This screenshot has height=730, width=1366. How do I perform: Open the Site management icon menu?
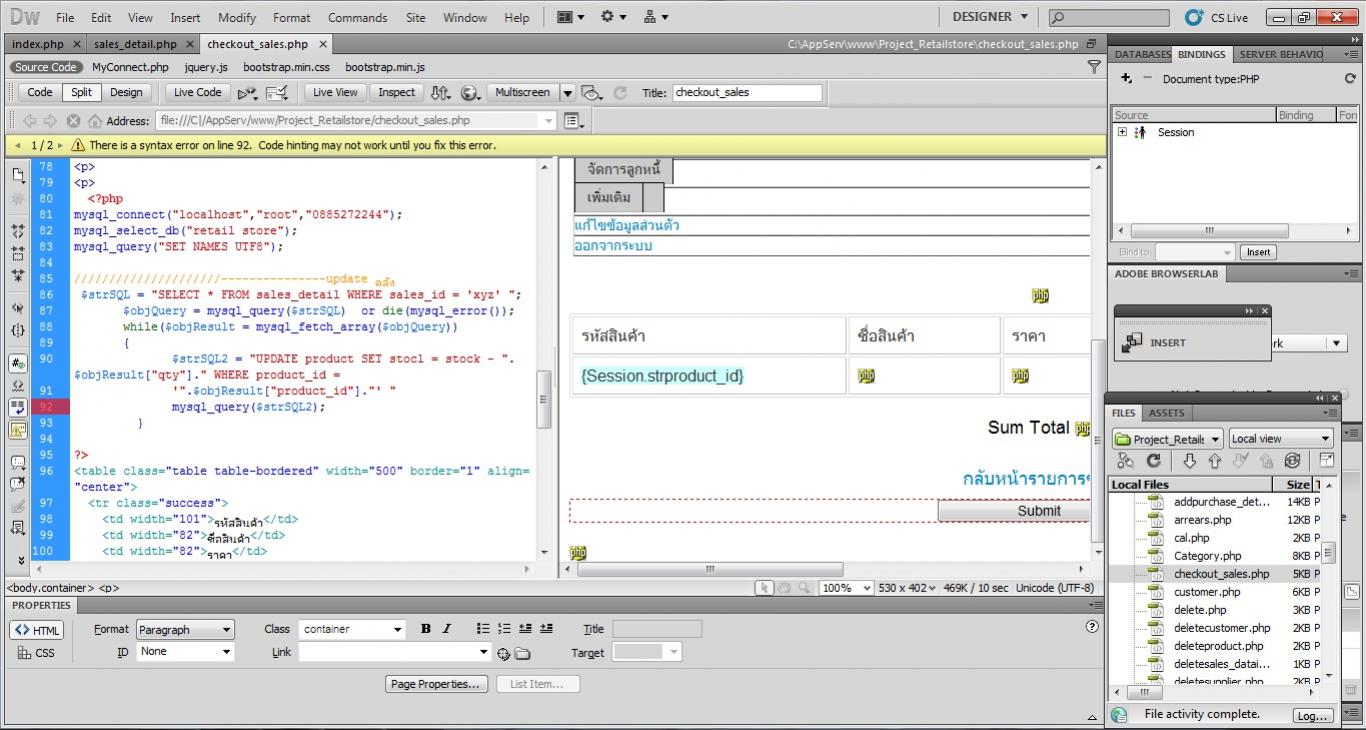pos(656,17)
